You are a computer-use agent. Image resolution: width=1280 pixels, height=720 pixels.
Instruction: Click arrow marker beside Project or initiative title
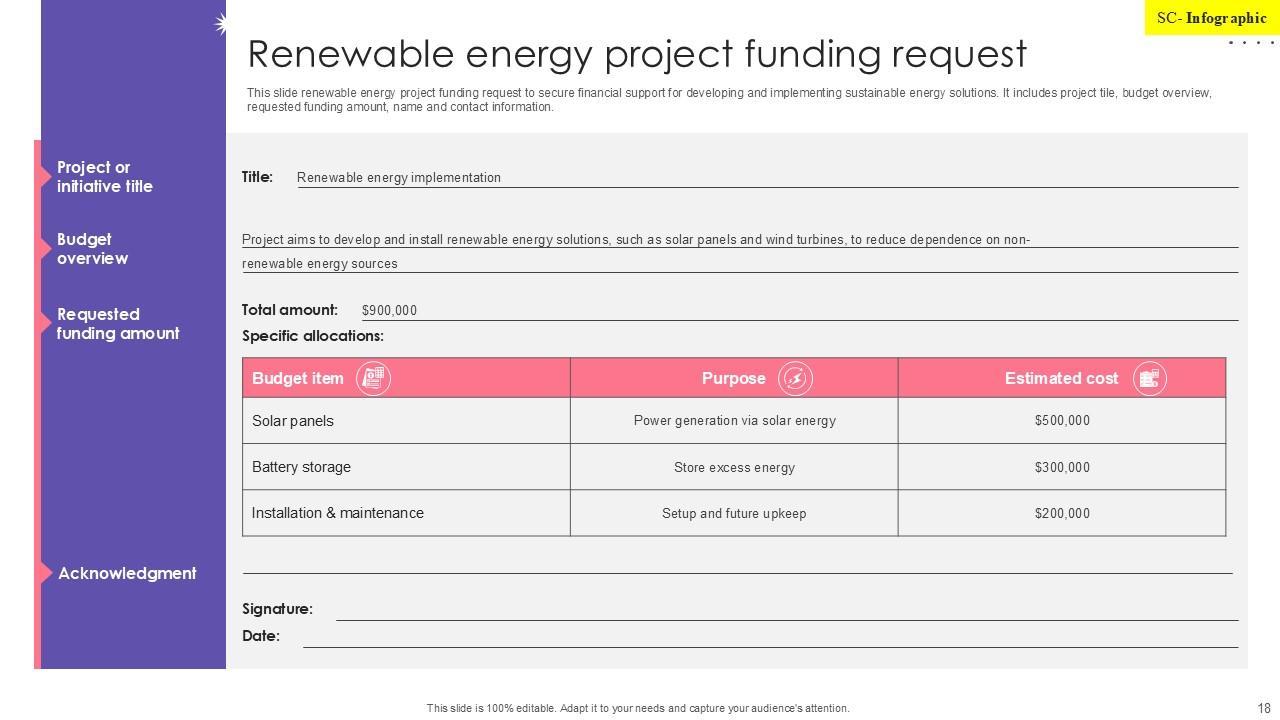point(45,177)
